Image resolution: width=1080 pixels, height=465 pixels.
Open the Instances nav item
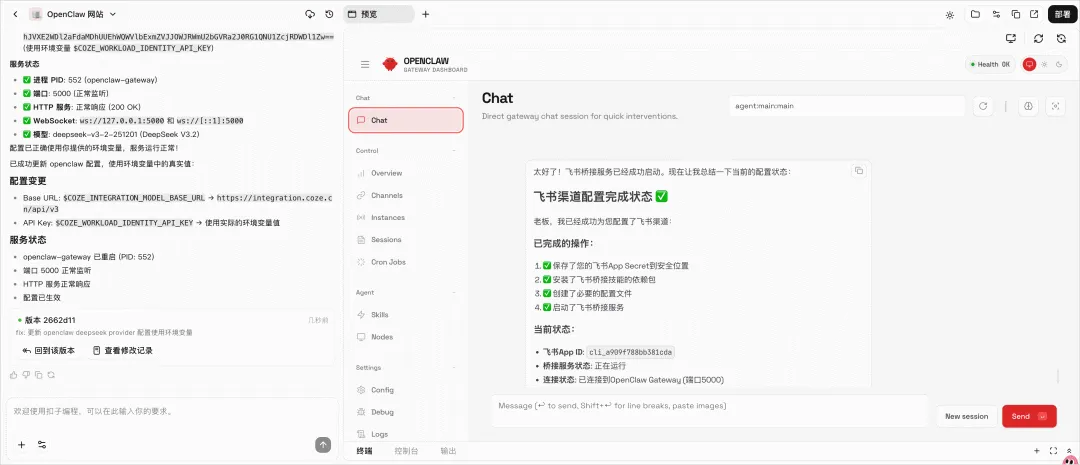click(x=406, y=217)
